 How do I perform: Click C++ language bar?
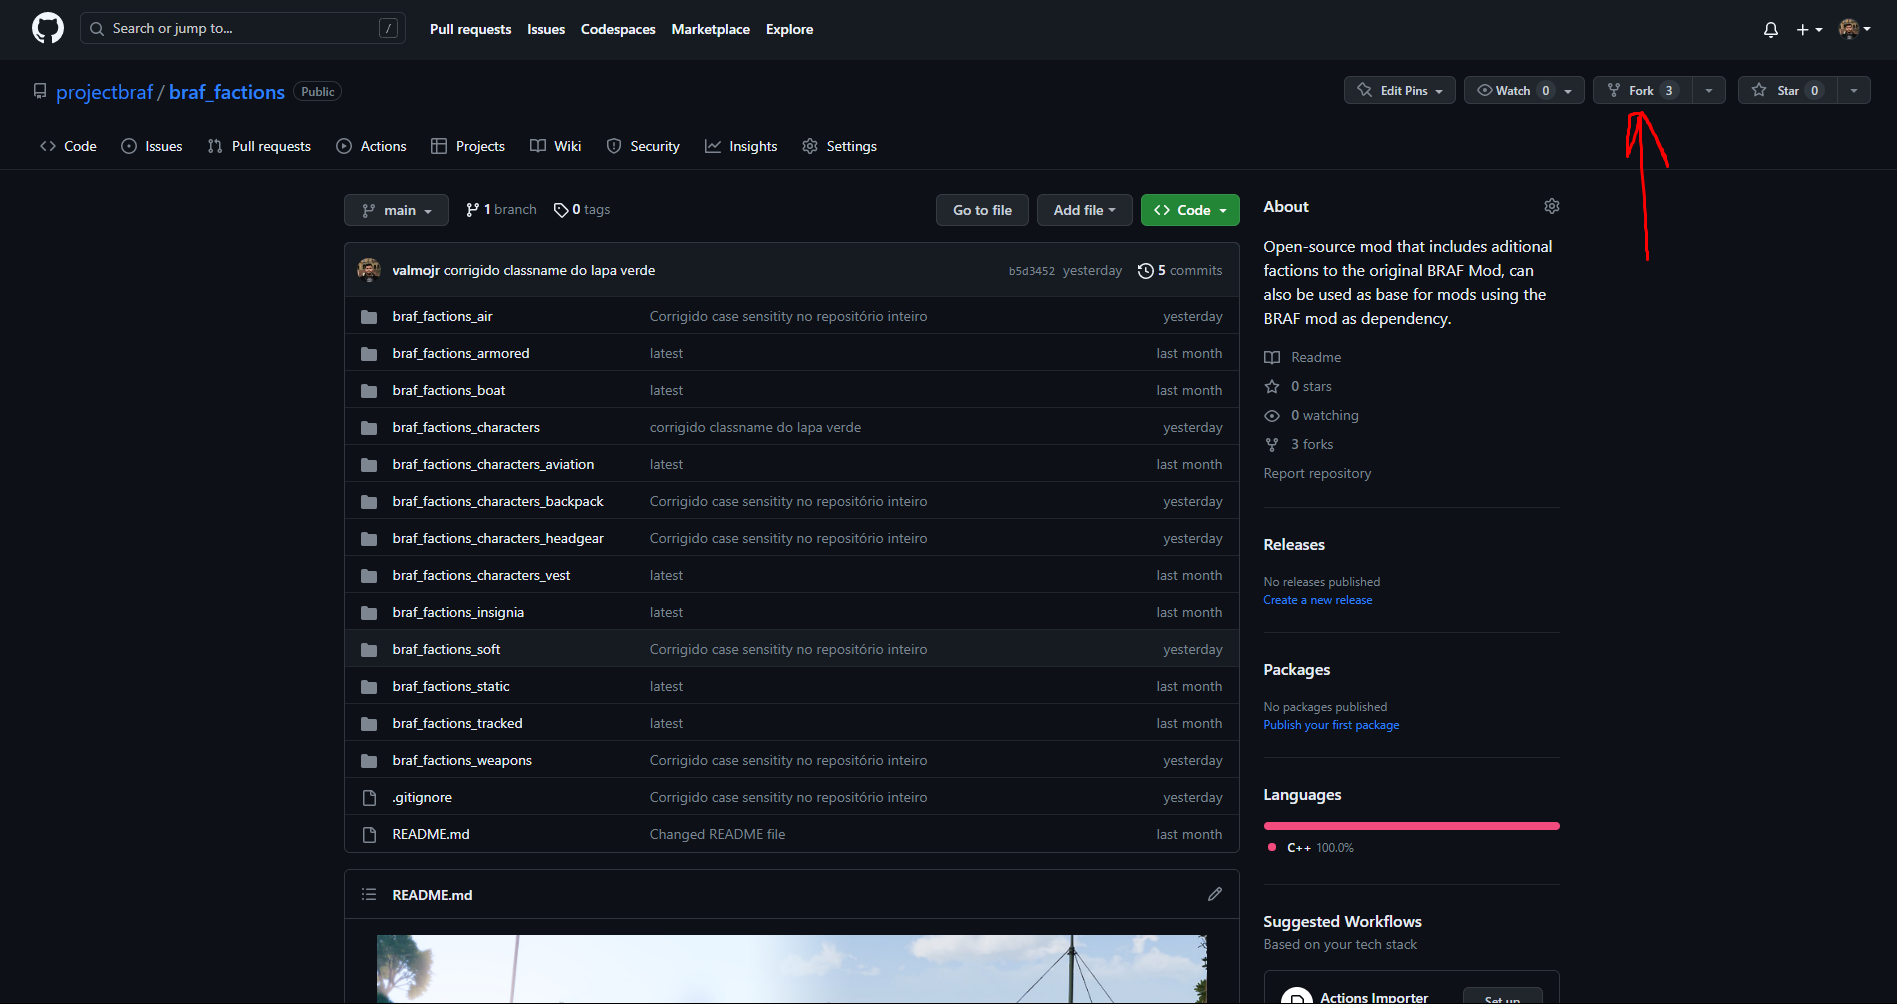(1411, 826)
